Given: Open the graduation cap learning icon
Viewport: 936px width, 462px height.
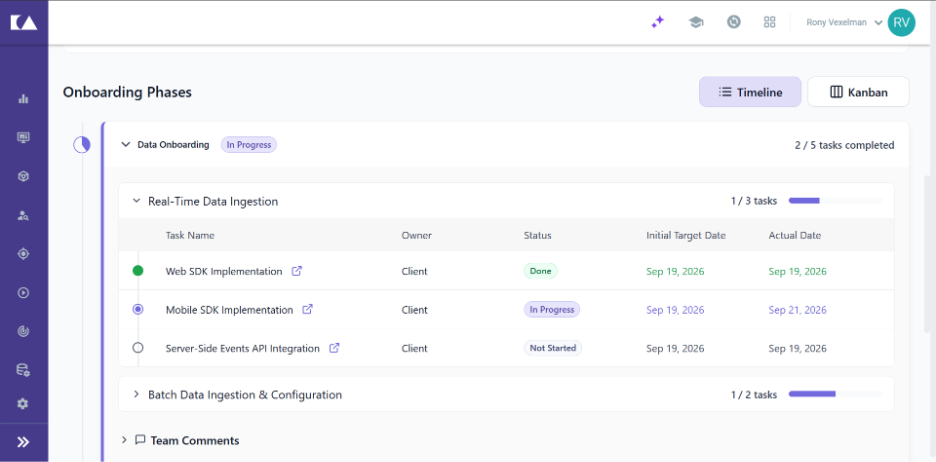Looking at the screenshot, I should [696, 22].
